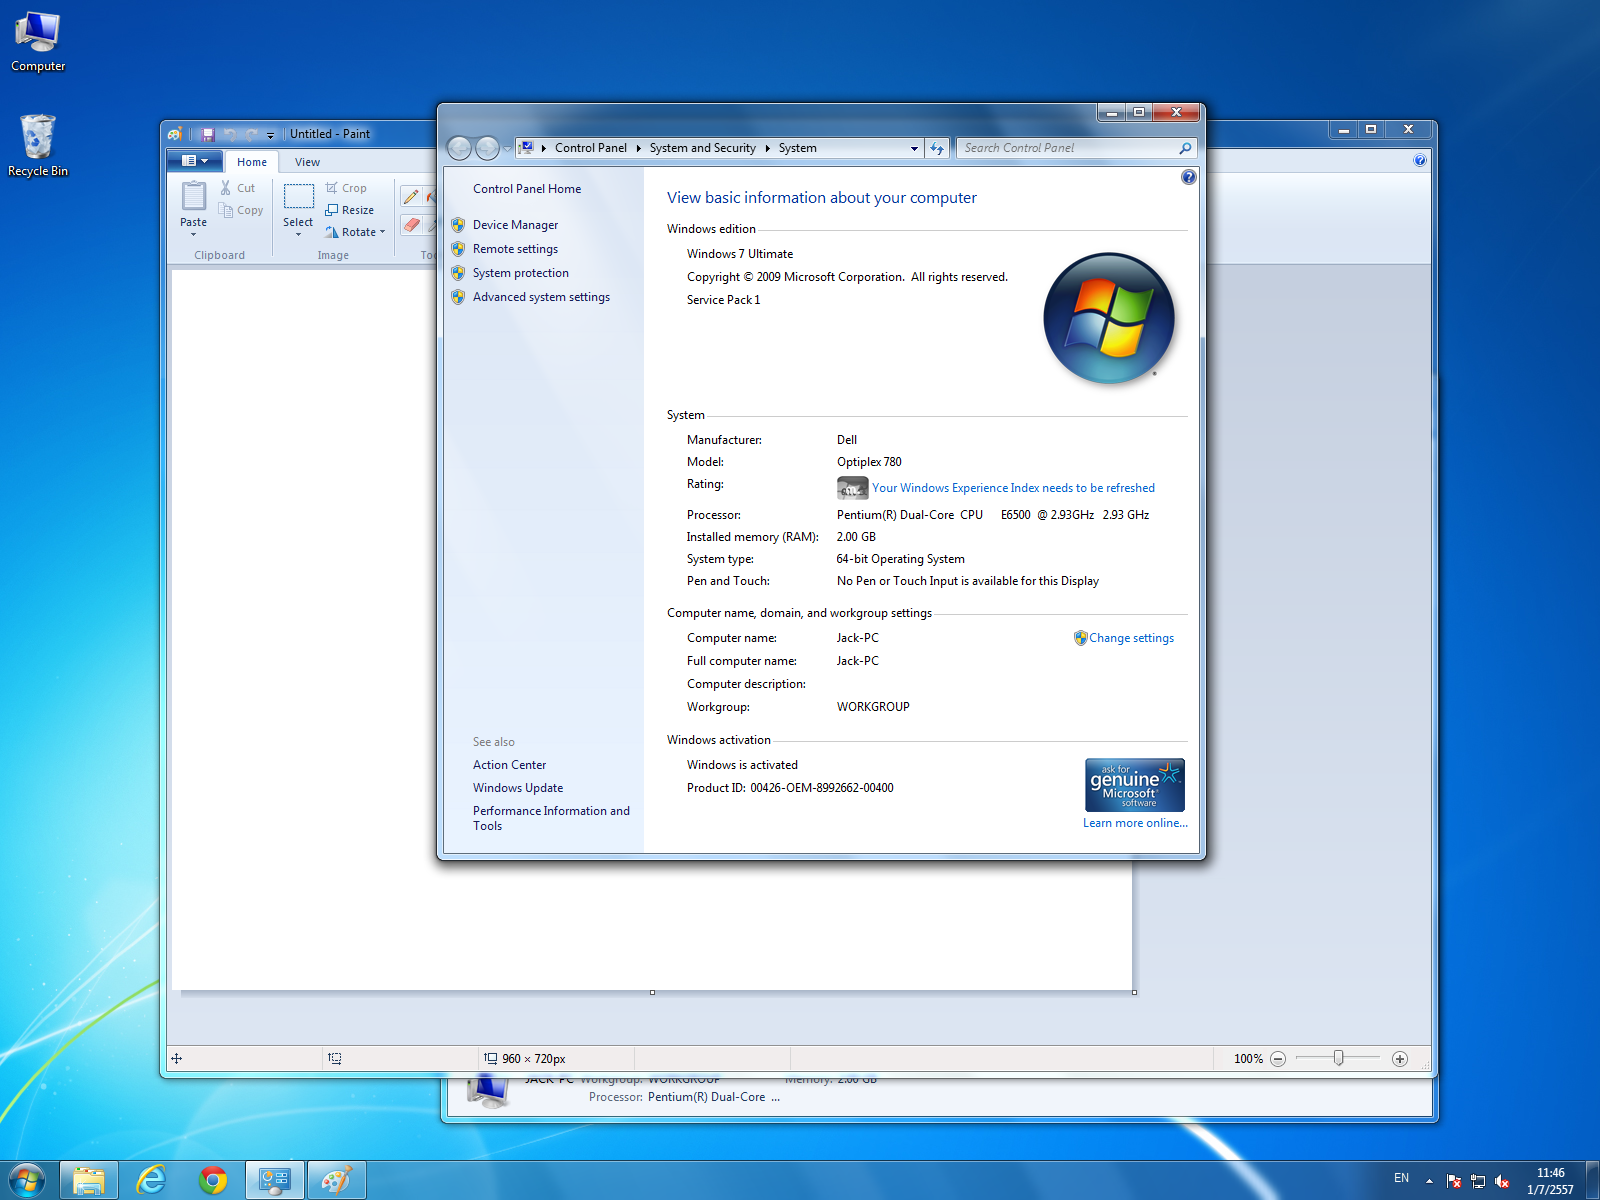Open the Change settings link
The image size is (1600, 1200).
1131,638
